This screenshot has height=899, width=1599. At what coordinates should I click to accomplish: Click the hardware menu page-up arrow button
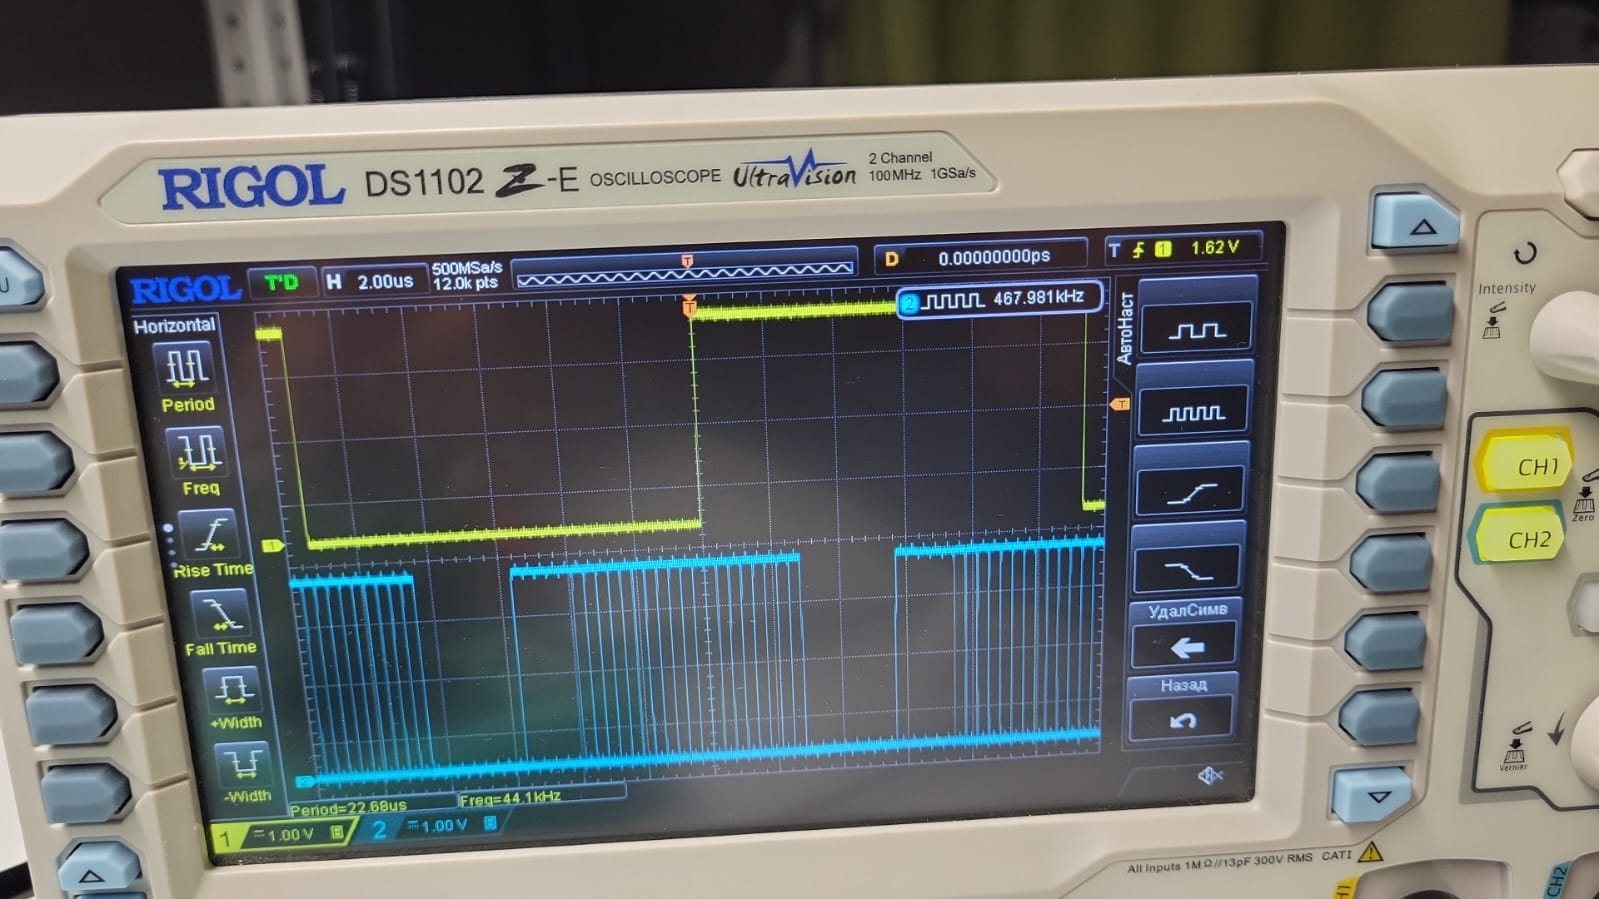1416,224
